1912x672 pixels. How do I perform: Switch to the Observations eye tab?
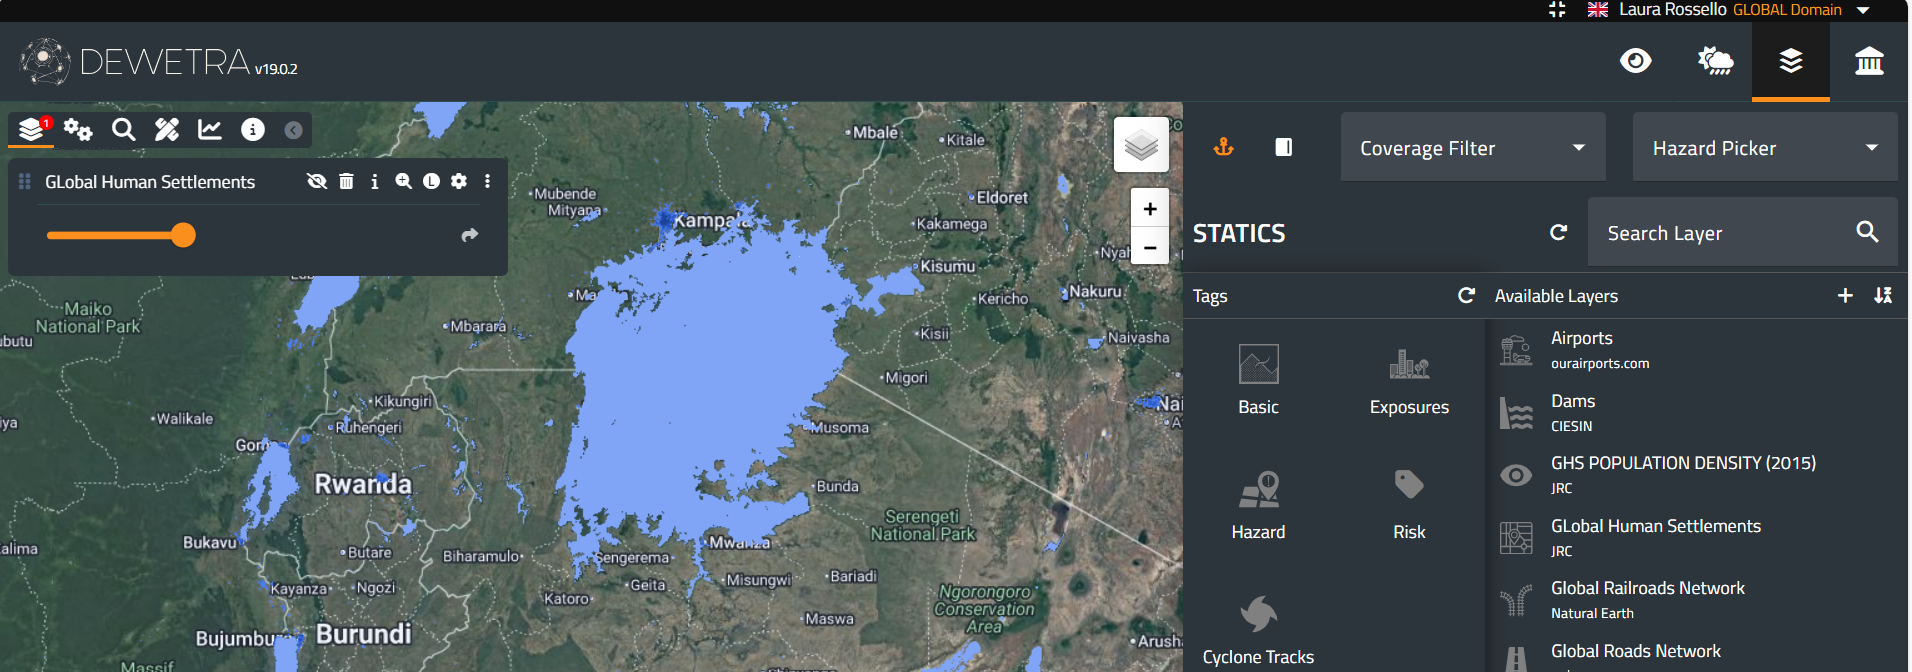[1635, 61]
